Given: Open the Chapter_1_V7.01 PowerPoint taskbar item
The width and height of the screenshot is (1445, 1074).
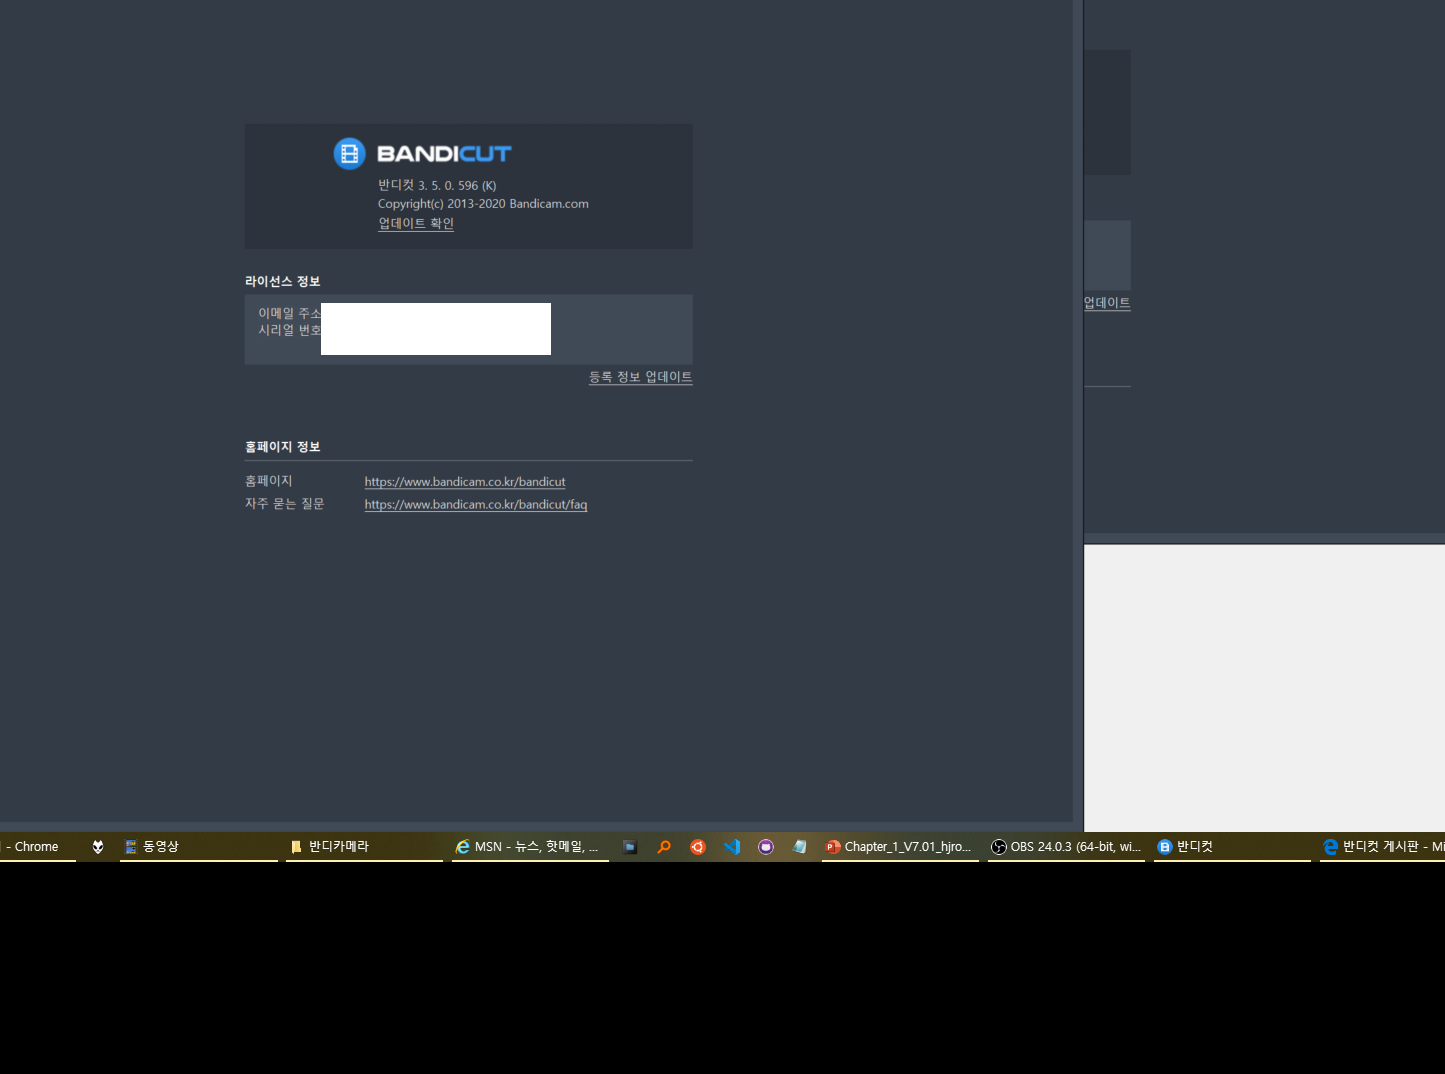Looking at the screenshot, I should point(900,847).
